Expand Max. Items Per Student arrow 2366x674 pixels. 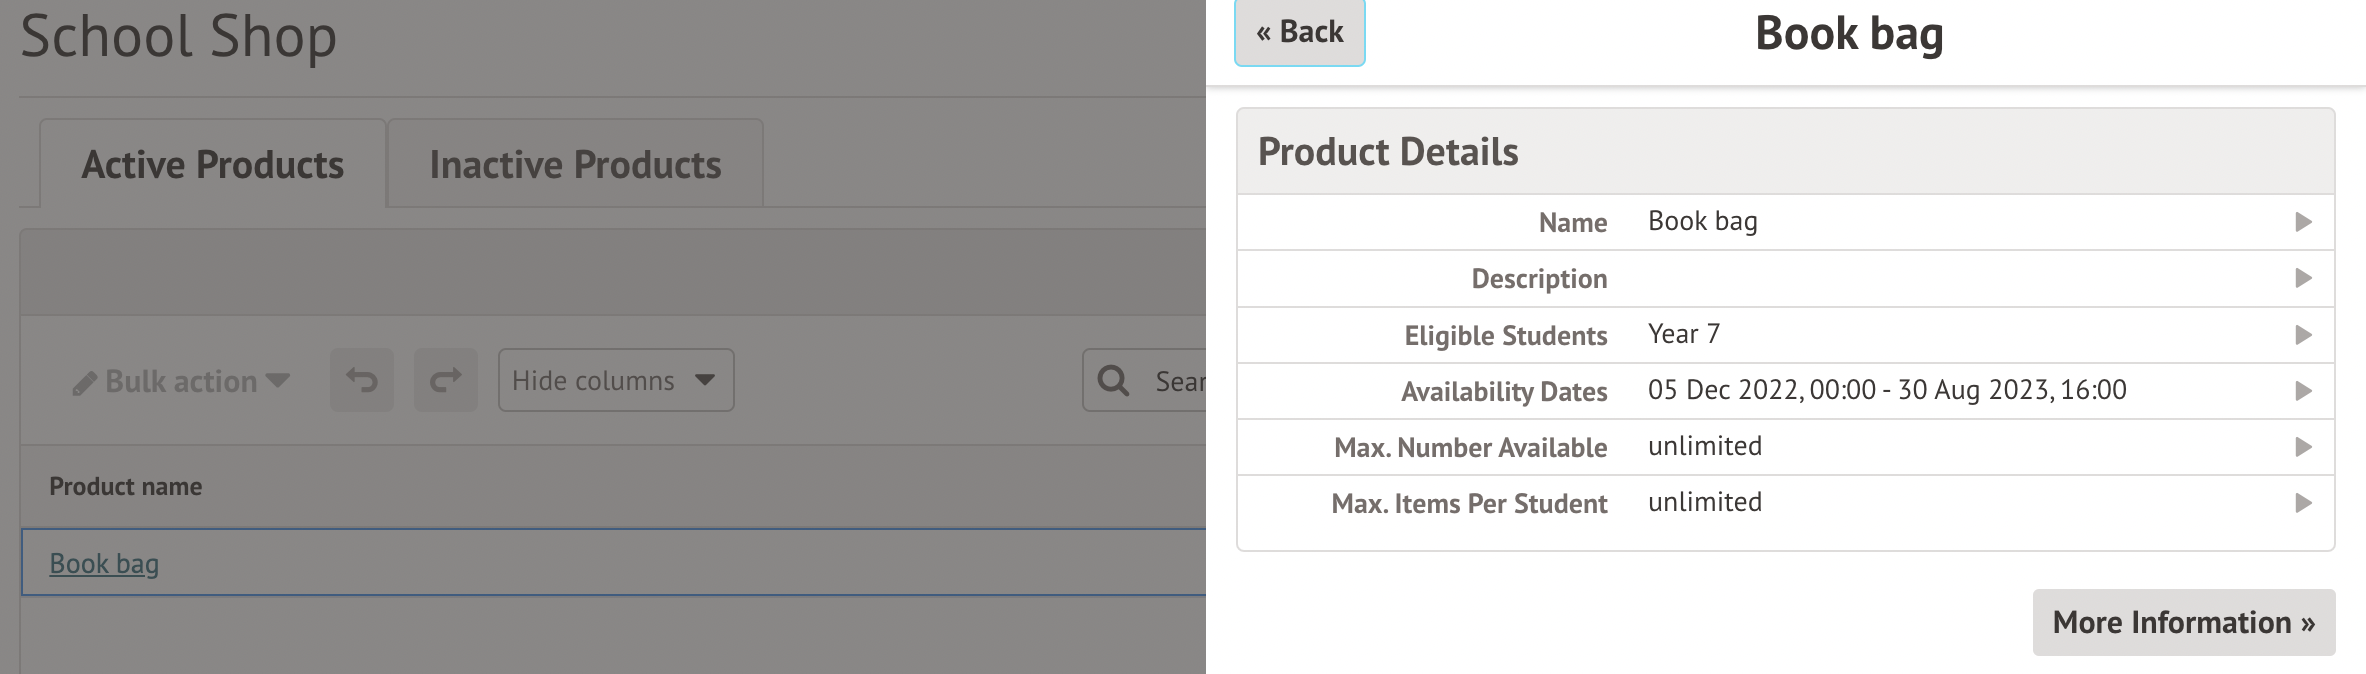2303,503
